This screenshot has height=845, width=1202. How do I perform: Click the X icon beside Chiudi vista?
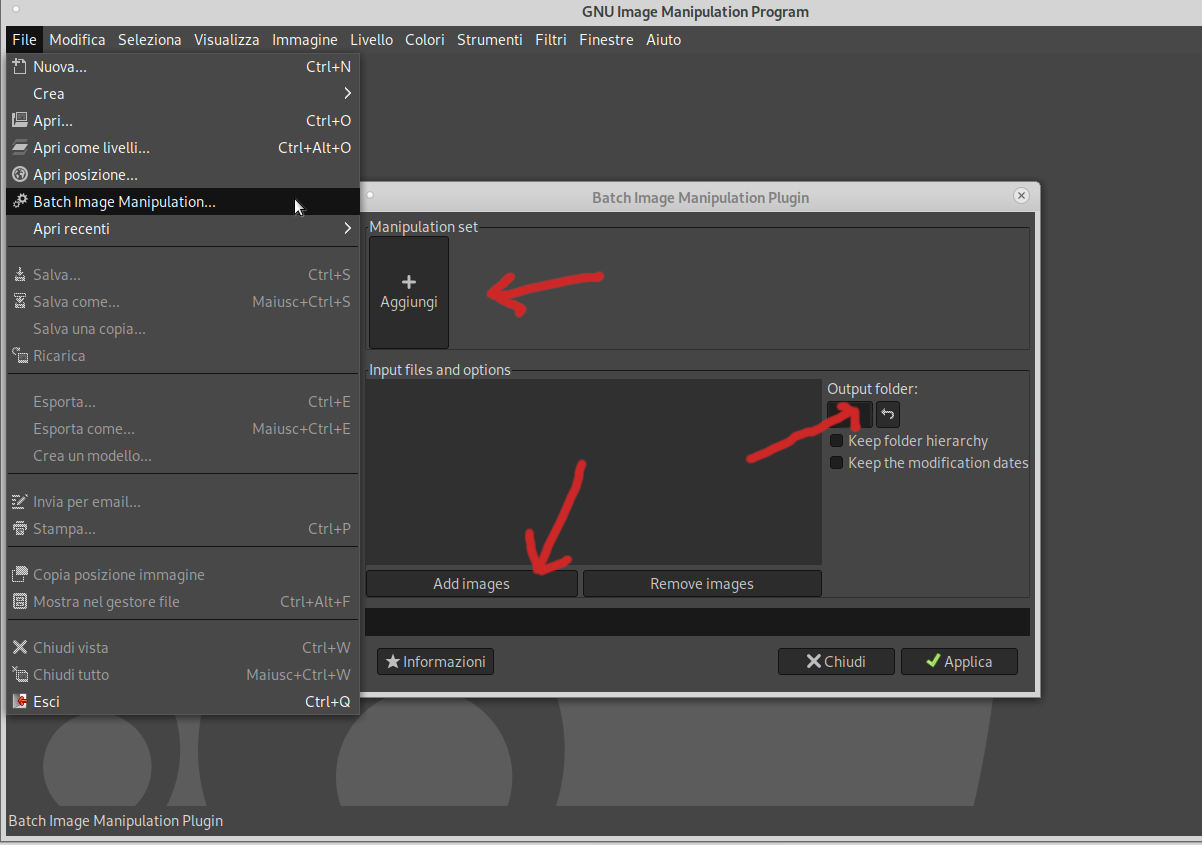pos(19,648)
